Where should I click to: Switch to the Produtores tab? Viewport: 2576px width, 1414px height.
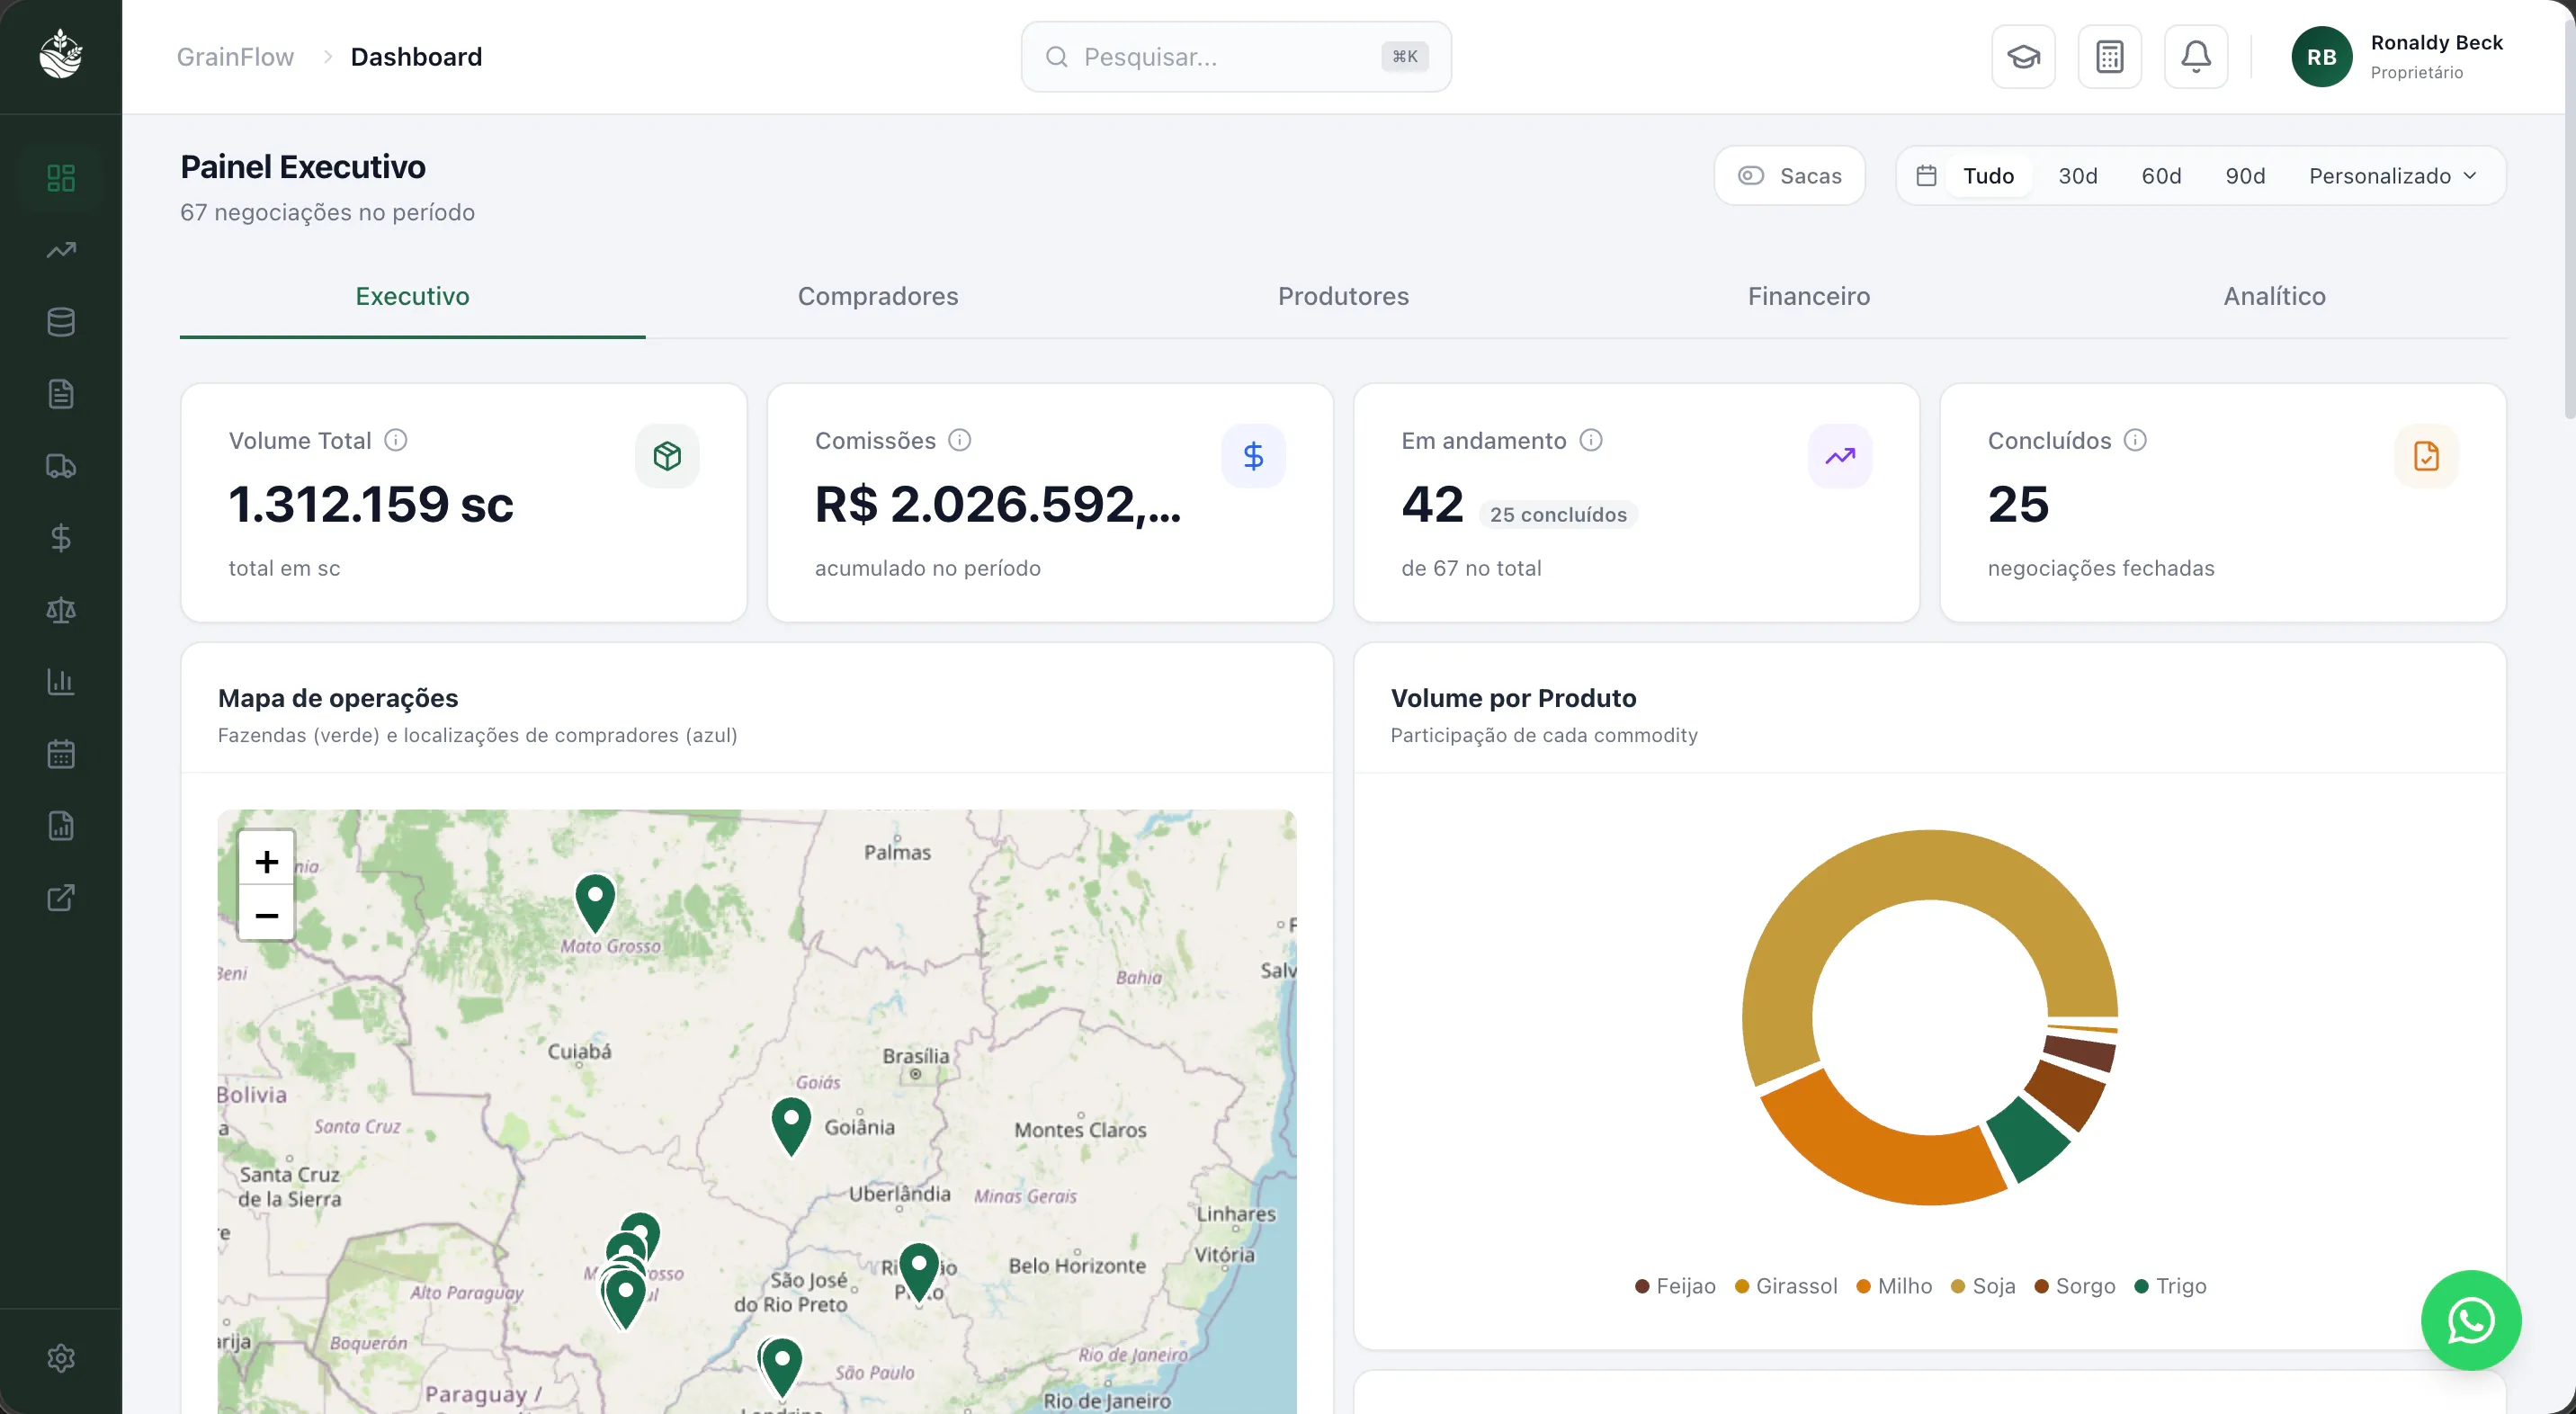[1343, 296]
